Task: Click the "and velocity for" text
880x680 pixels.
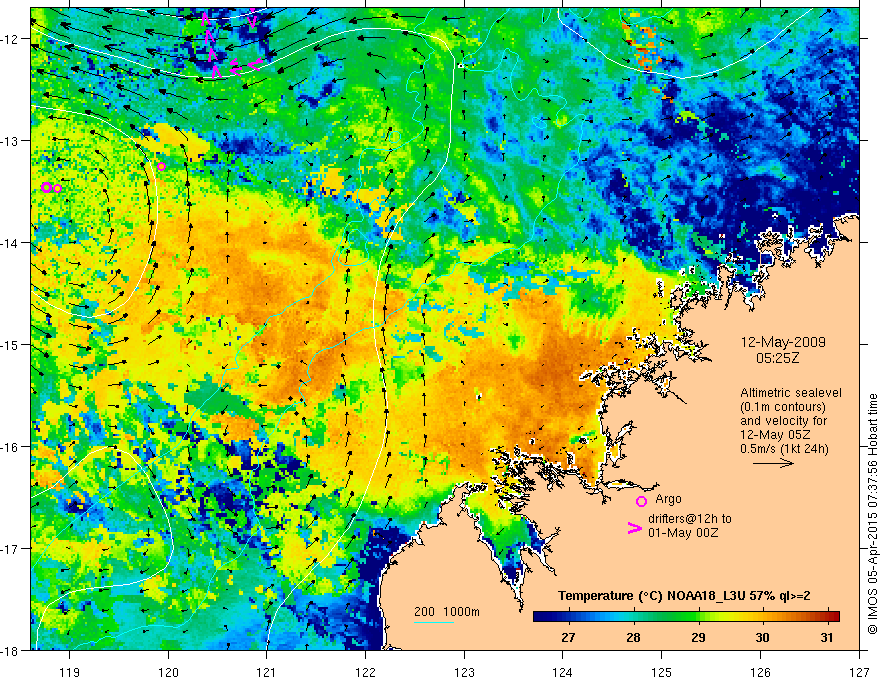Action: tap(783, 421)
